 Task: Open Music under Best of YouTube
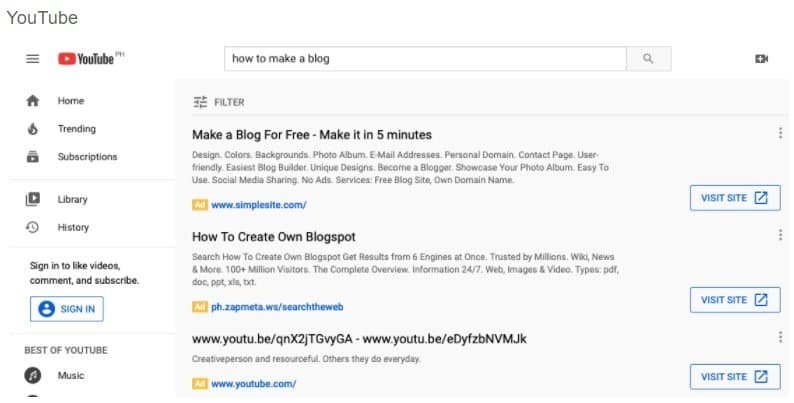tap(70, 376)
